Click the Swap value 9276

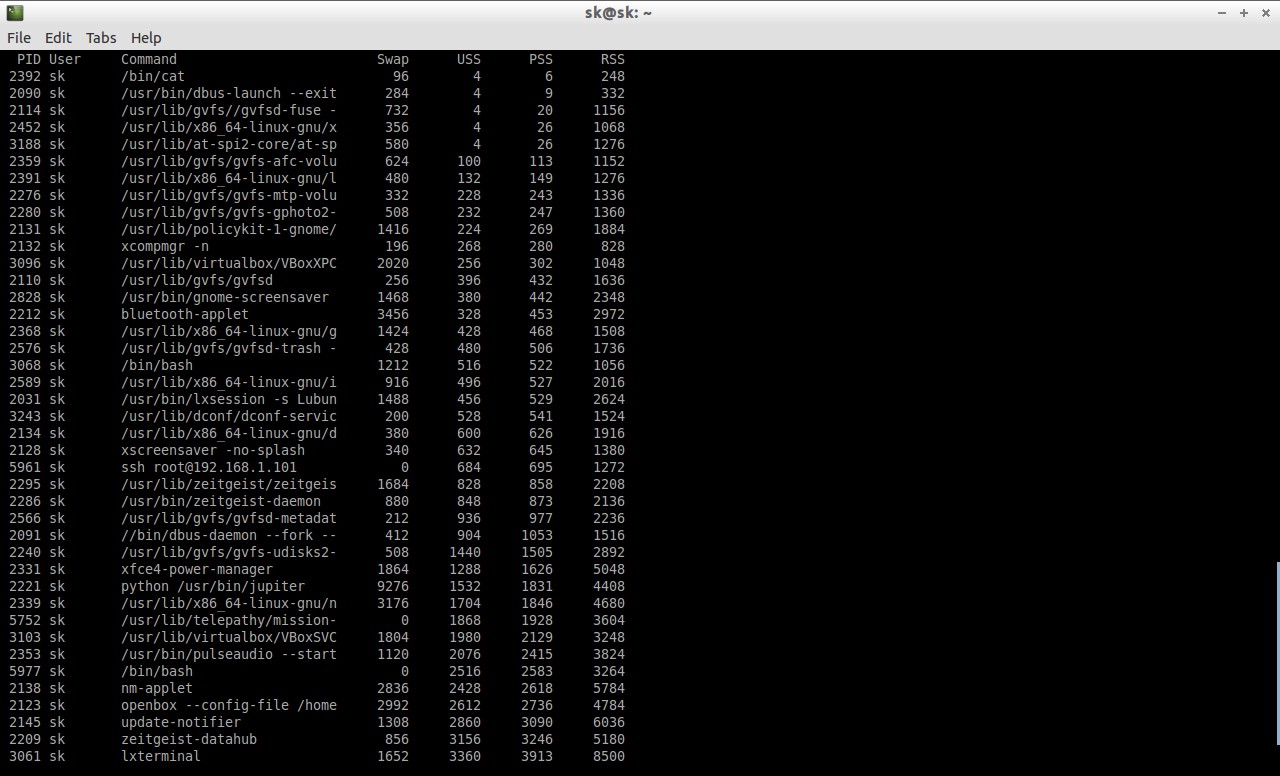(x=393, y=586)
